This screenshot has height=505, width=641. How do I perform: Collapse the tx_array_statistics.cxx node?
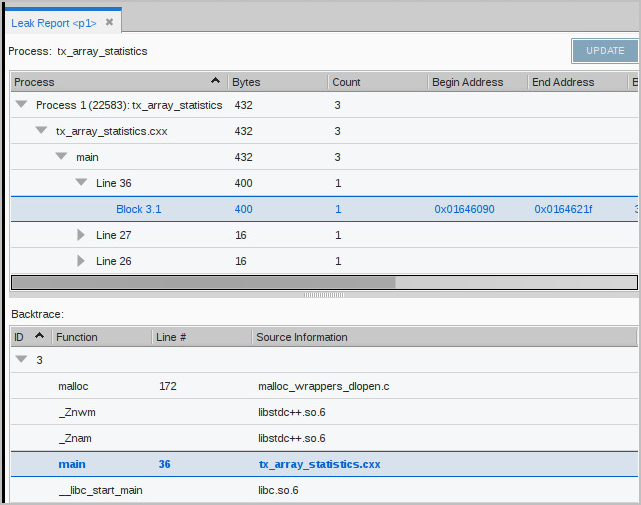click(x=41, y=131)
